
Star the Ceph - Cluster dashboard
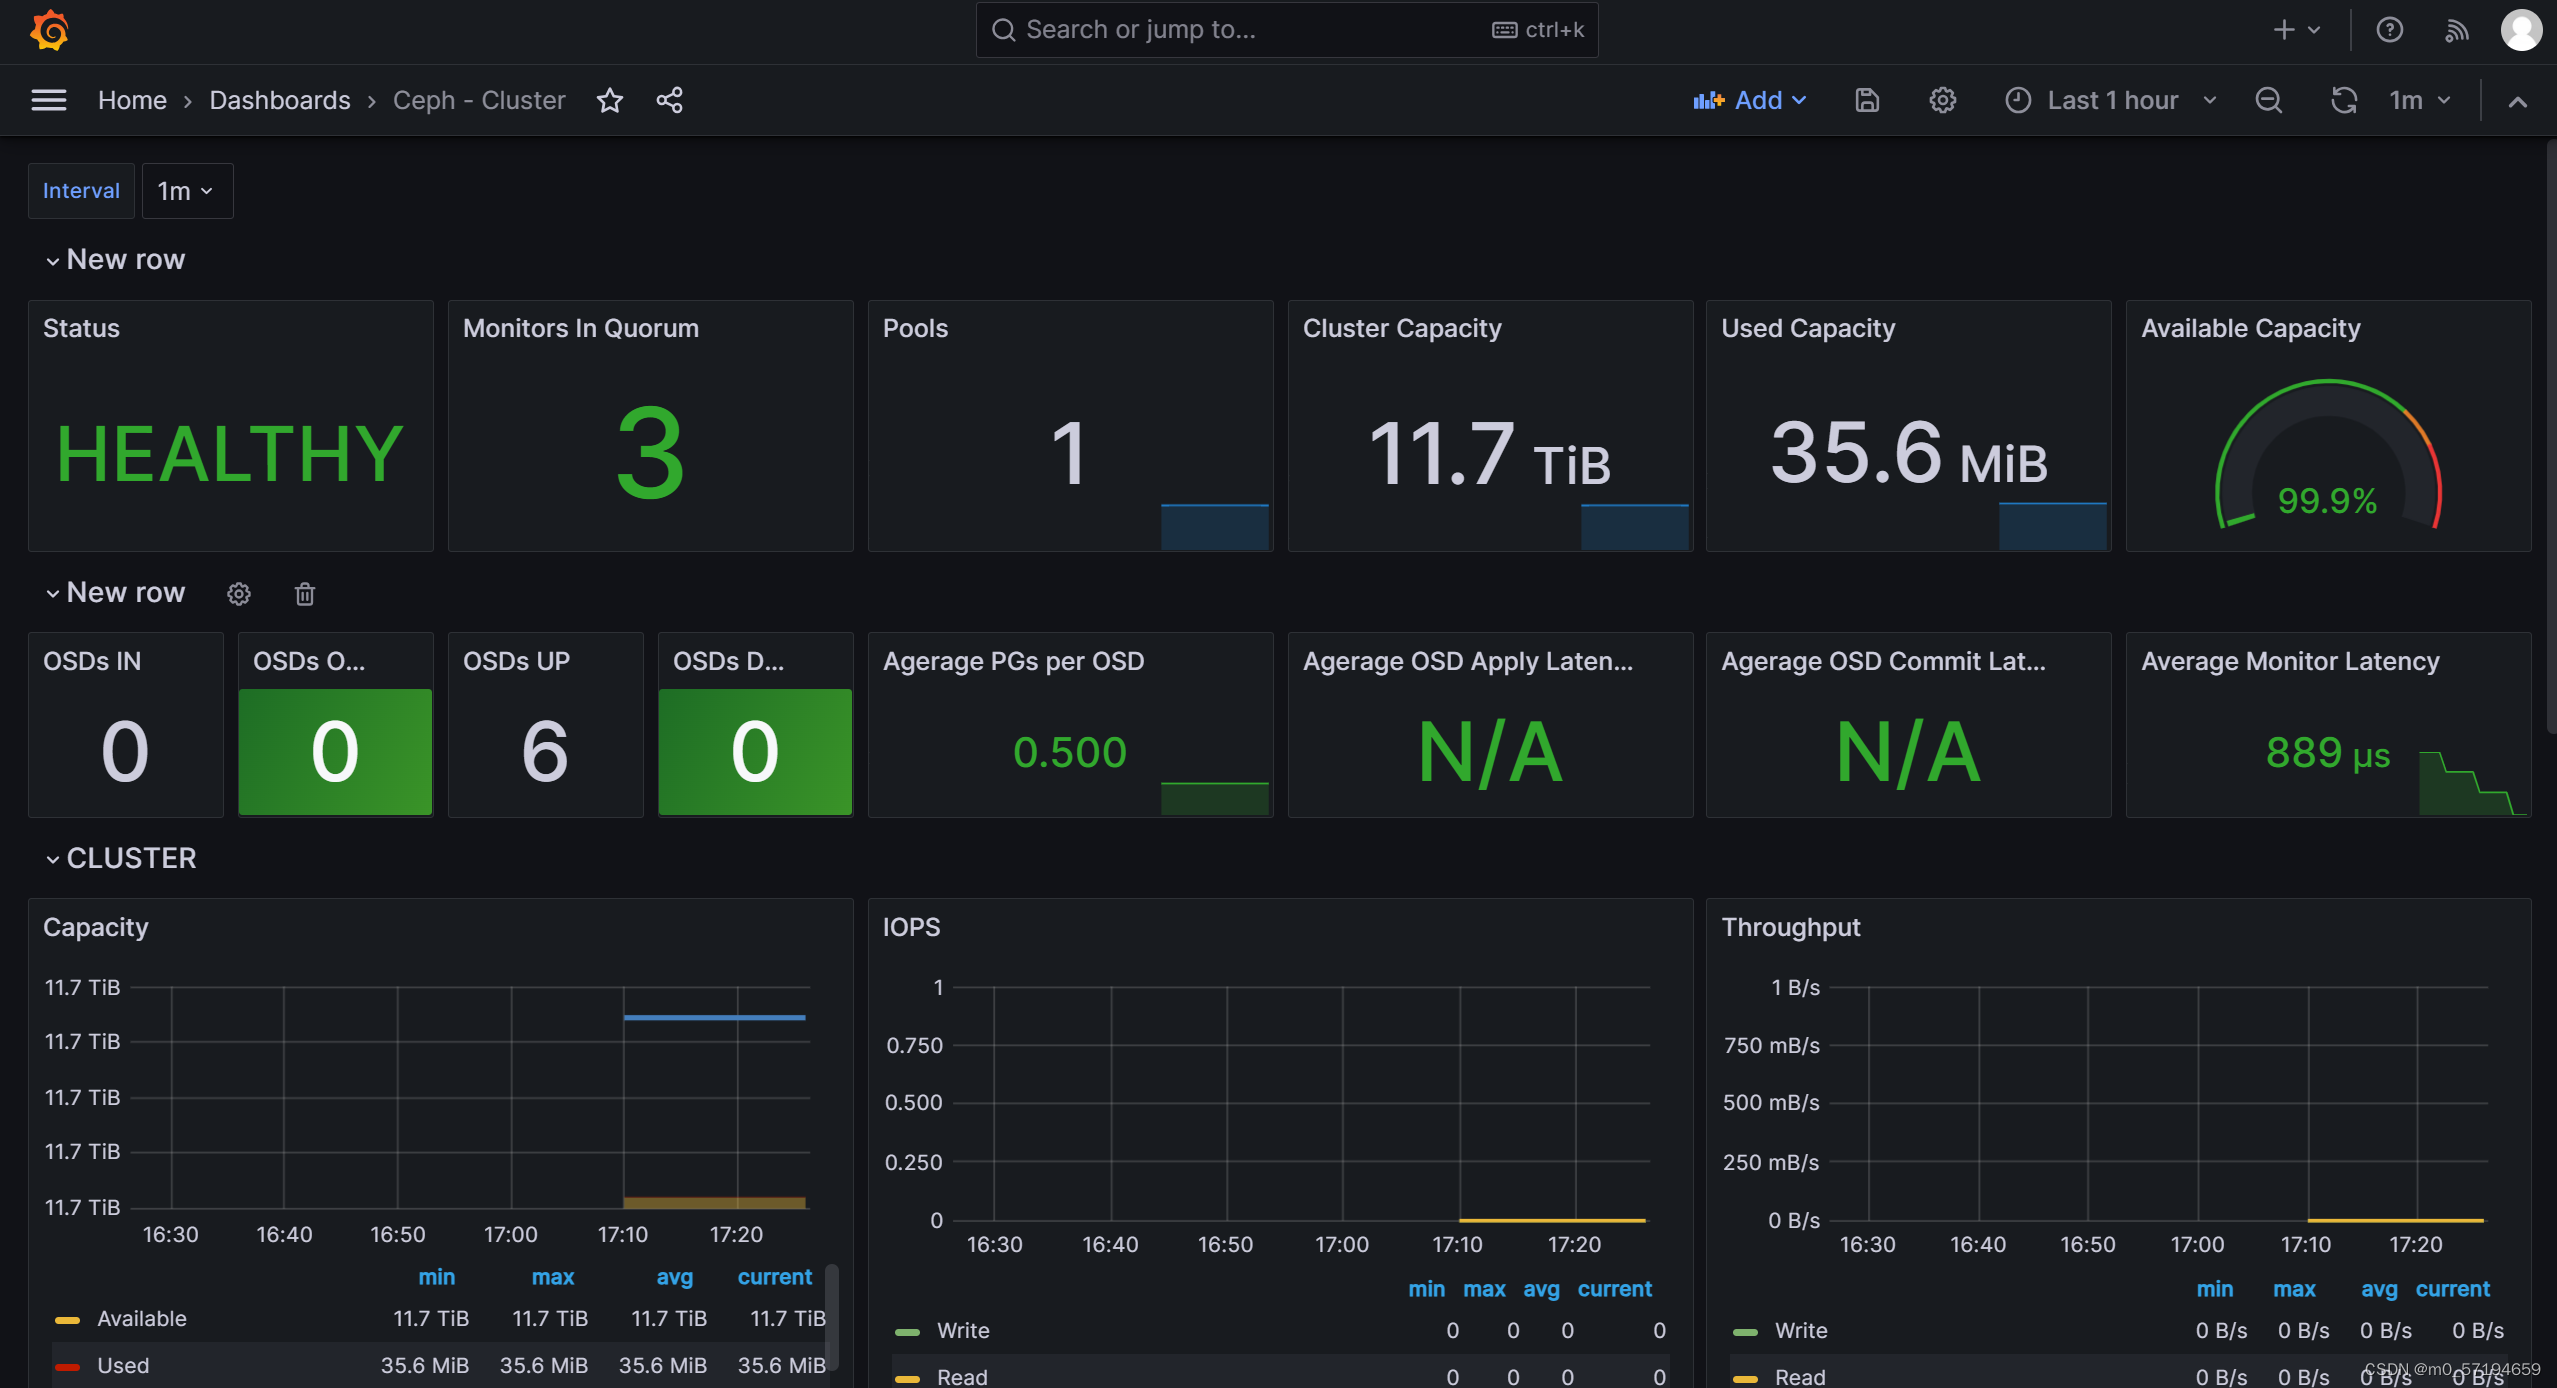point(609,100)
